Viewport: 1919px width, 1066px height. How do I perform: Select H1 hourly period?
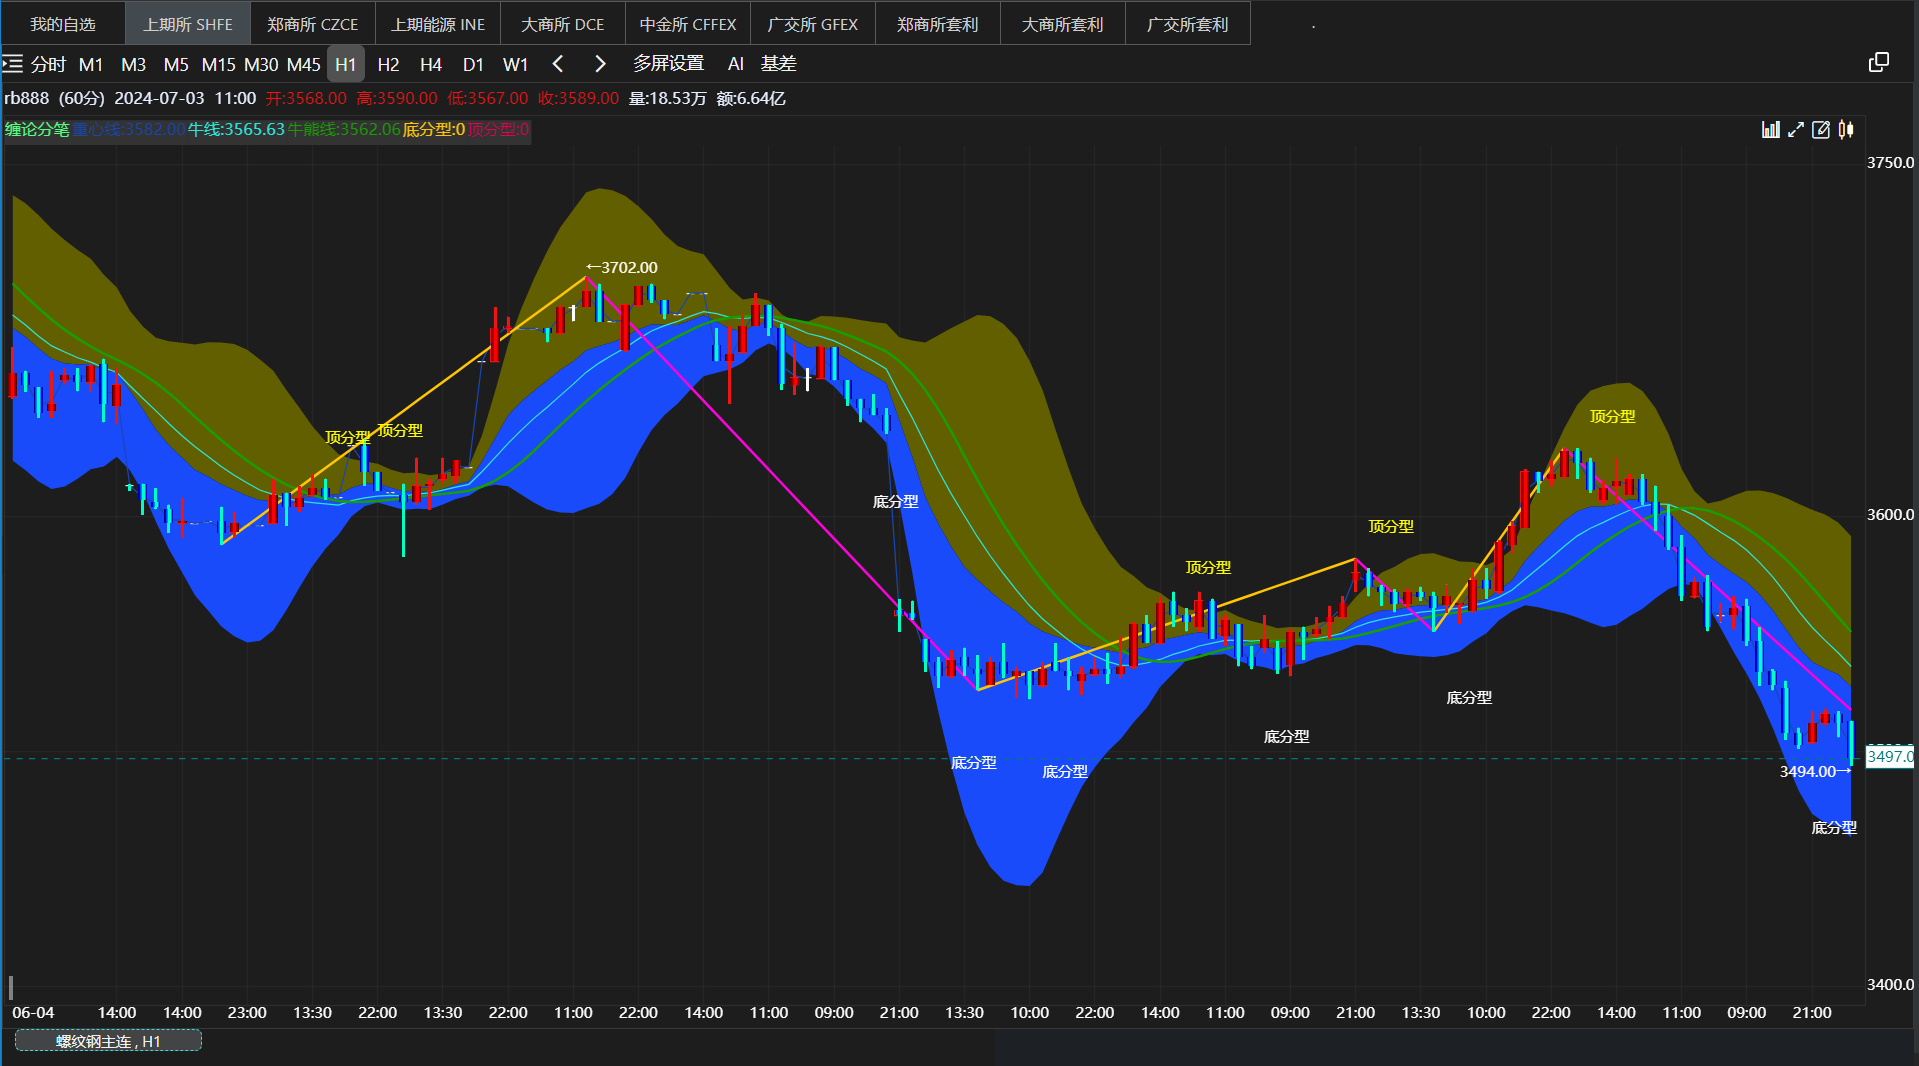pyautogui.click(x=346, y=64)
